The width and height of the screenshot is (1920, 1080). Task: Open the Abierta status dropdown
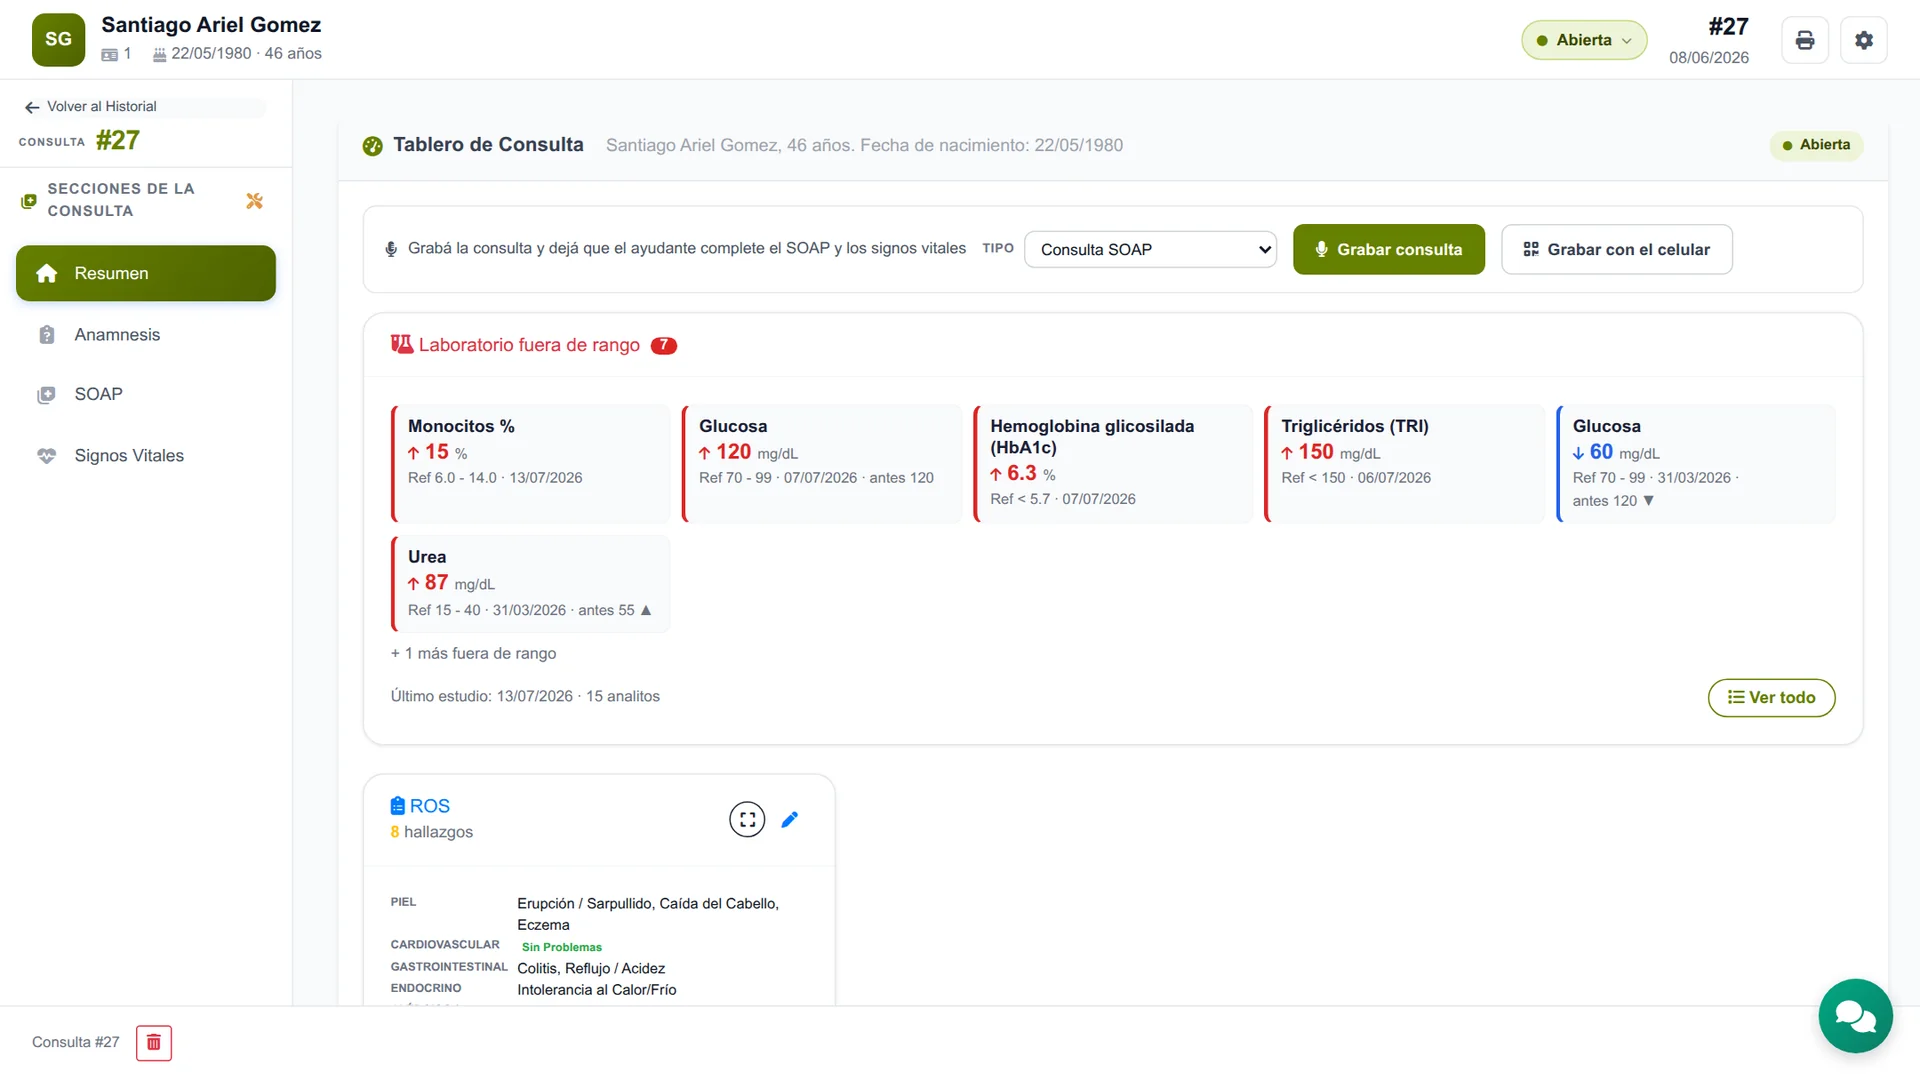tap(1584, 40)
